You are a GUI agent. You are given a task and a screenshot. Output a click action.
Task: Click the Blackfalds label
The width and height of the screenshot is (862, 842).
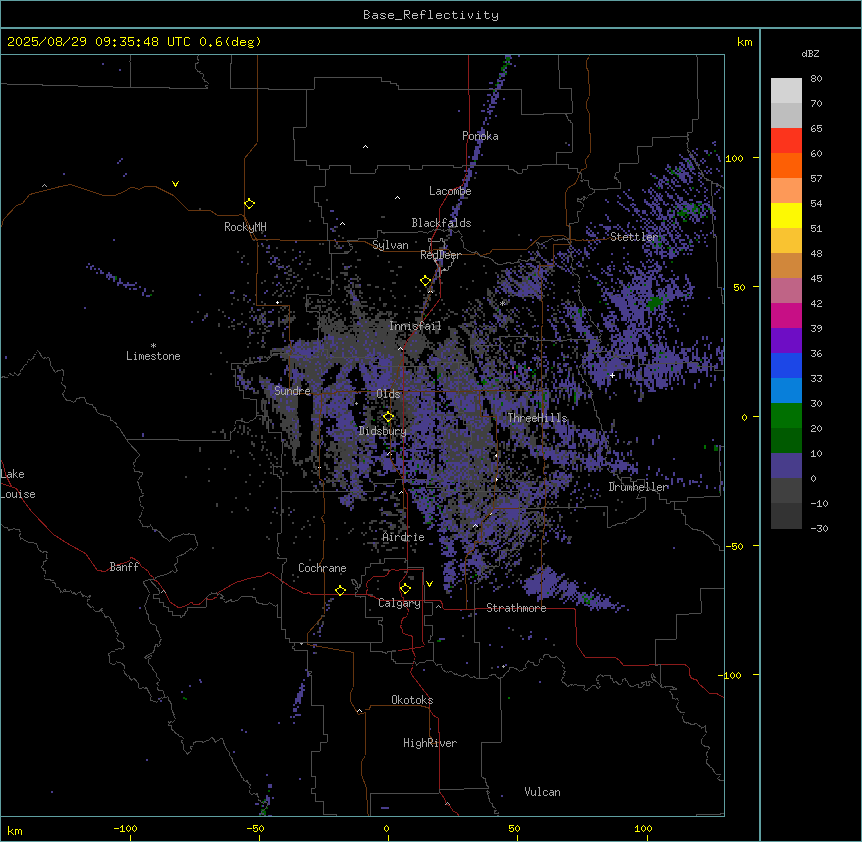[x=441, y=223]
